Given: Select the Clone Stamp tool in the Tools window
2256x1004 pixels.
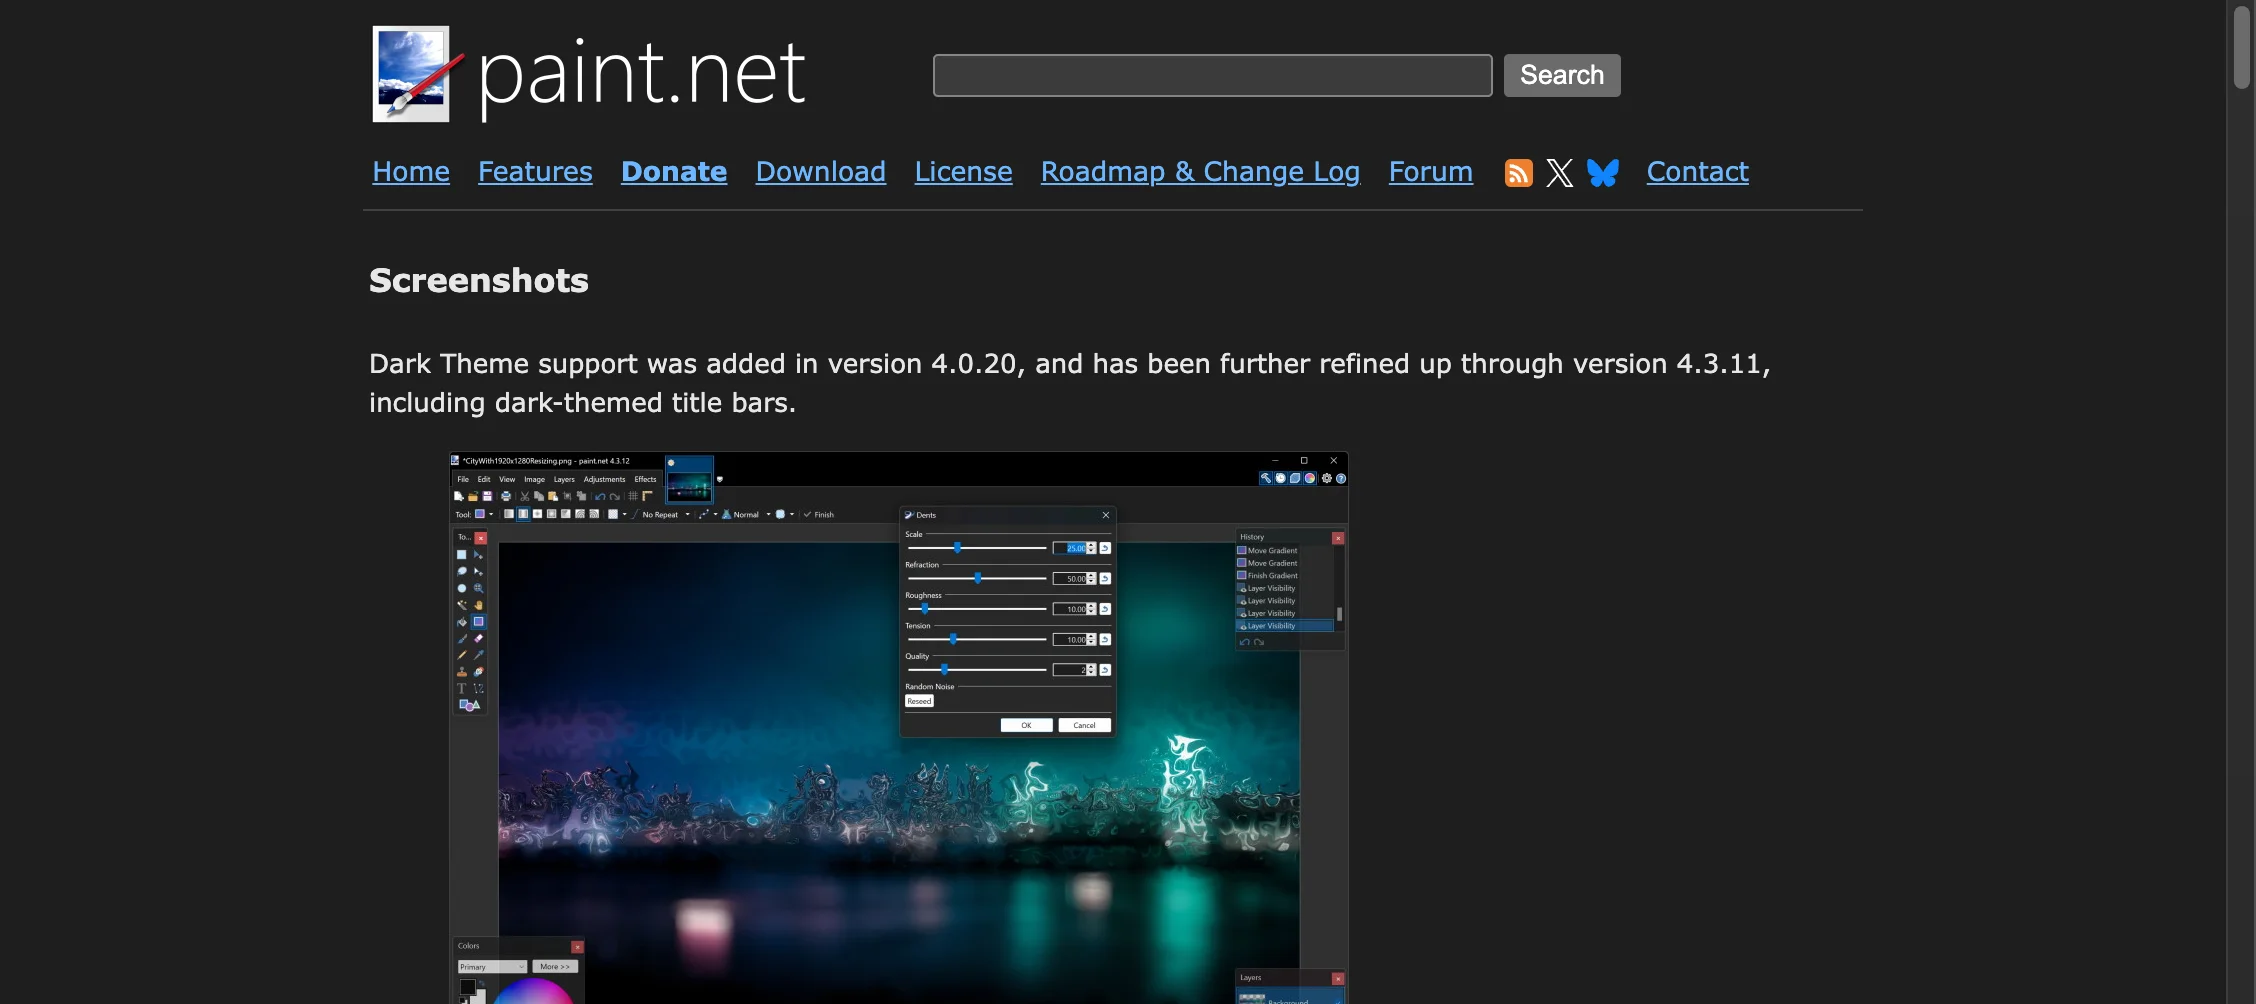Looking at the screenshot, I should coord(462,672).
